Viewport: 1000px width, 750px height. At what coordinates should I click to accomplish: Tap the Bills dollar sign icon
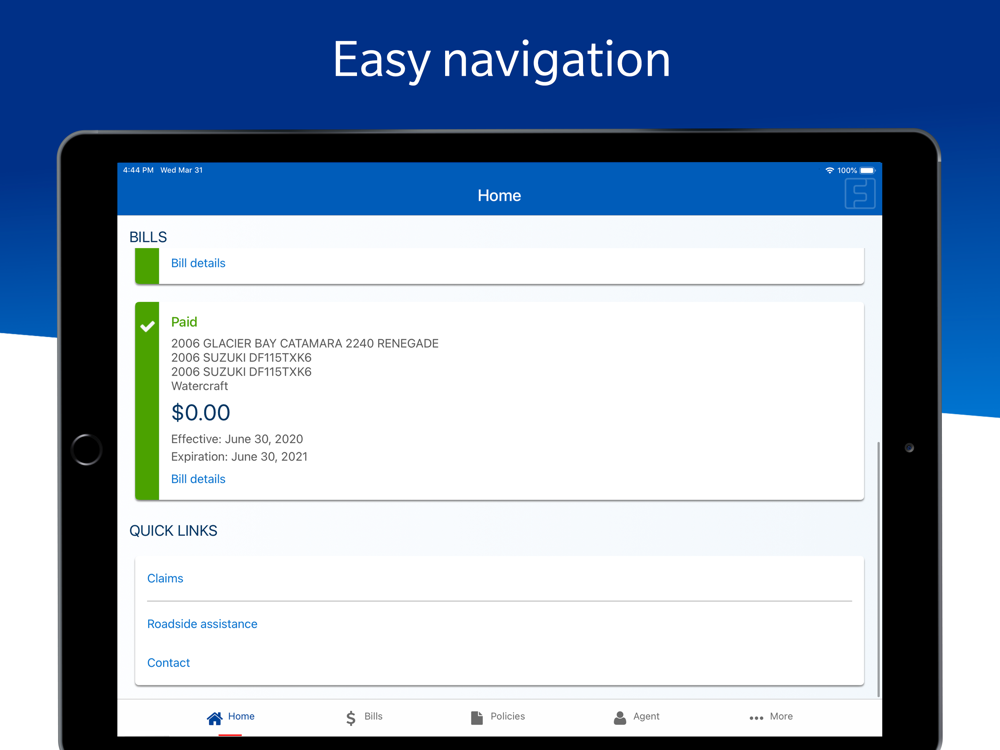(x=351, y=718)
